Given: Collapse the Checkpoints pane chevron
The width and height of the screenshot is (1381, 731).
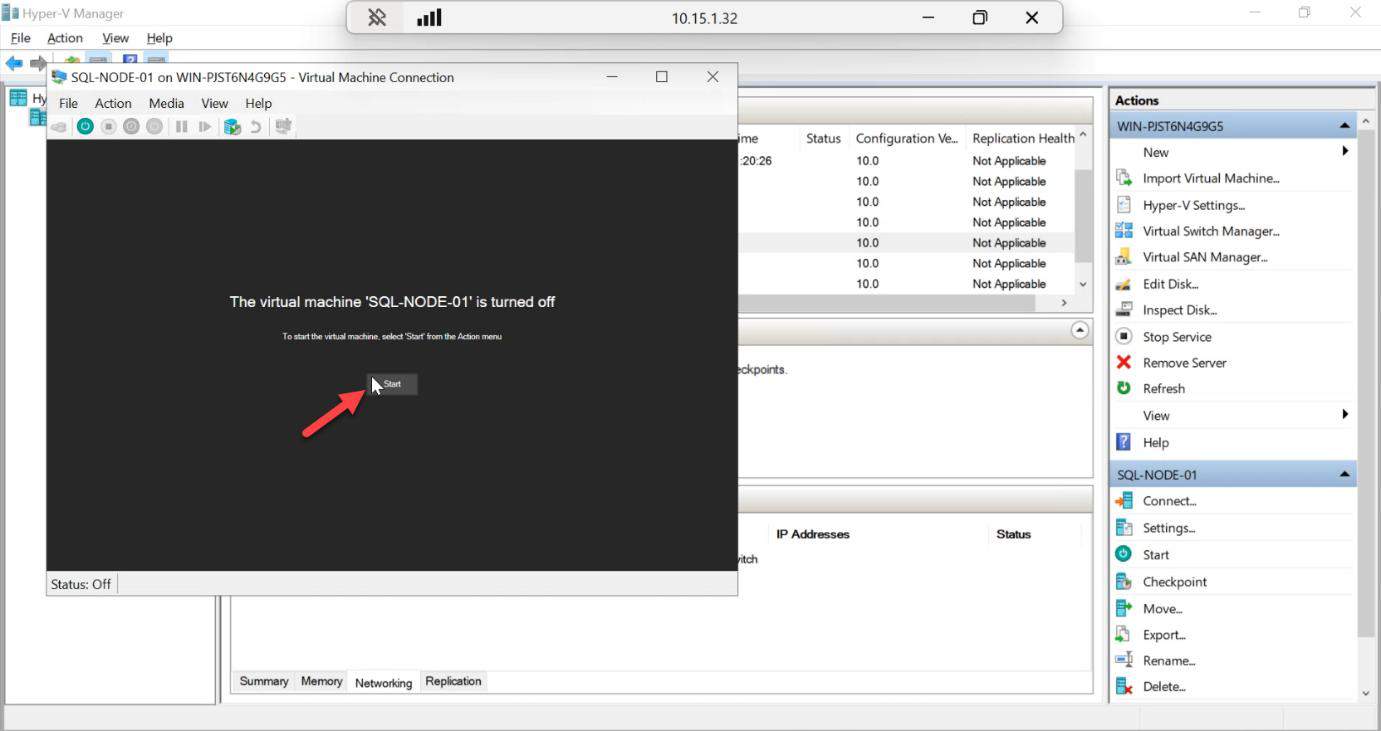Looking at the screenshot, I should (1080, 330).
